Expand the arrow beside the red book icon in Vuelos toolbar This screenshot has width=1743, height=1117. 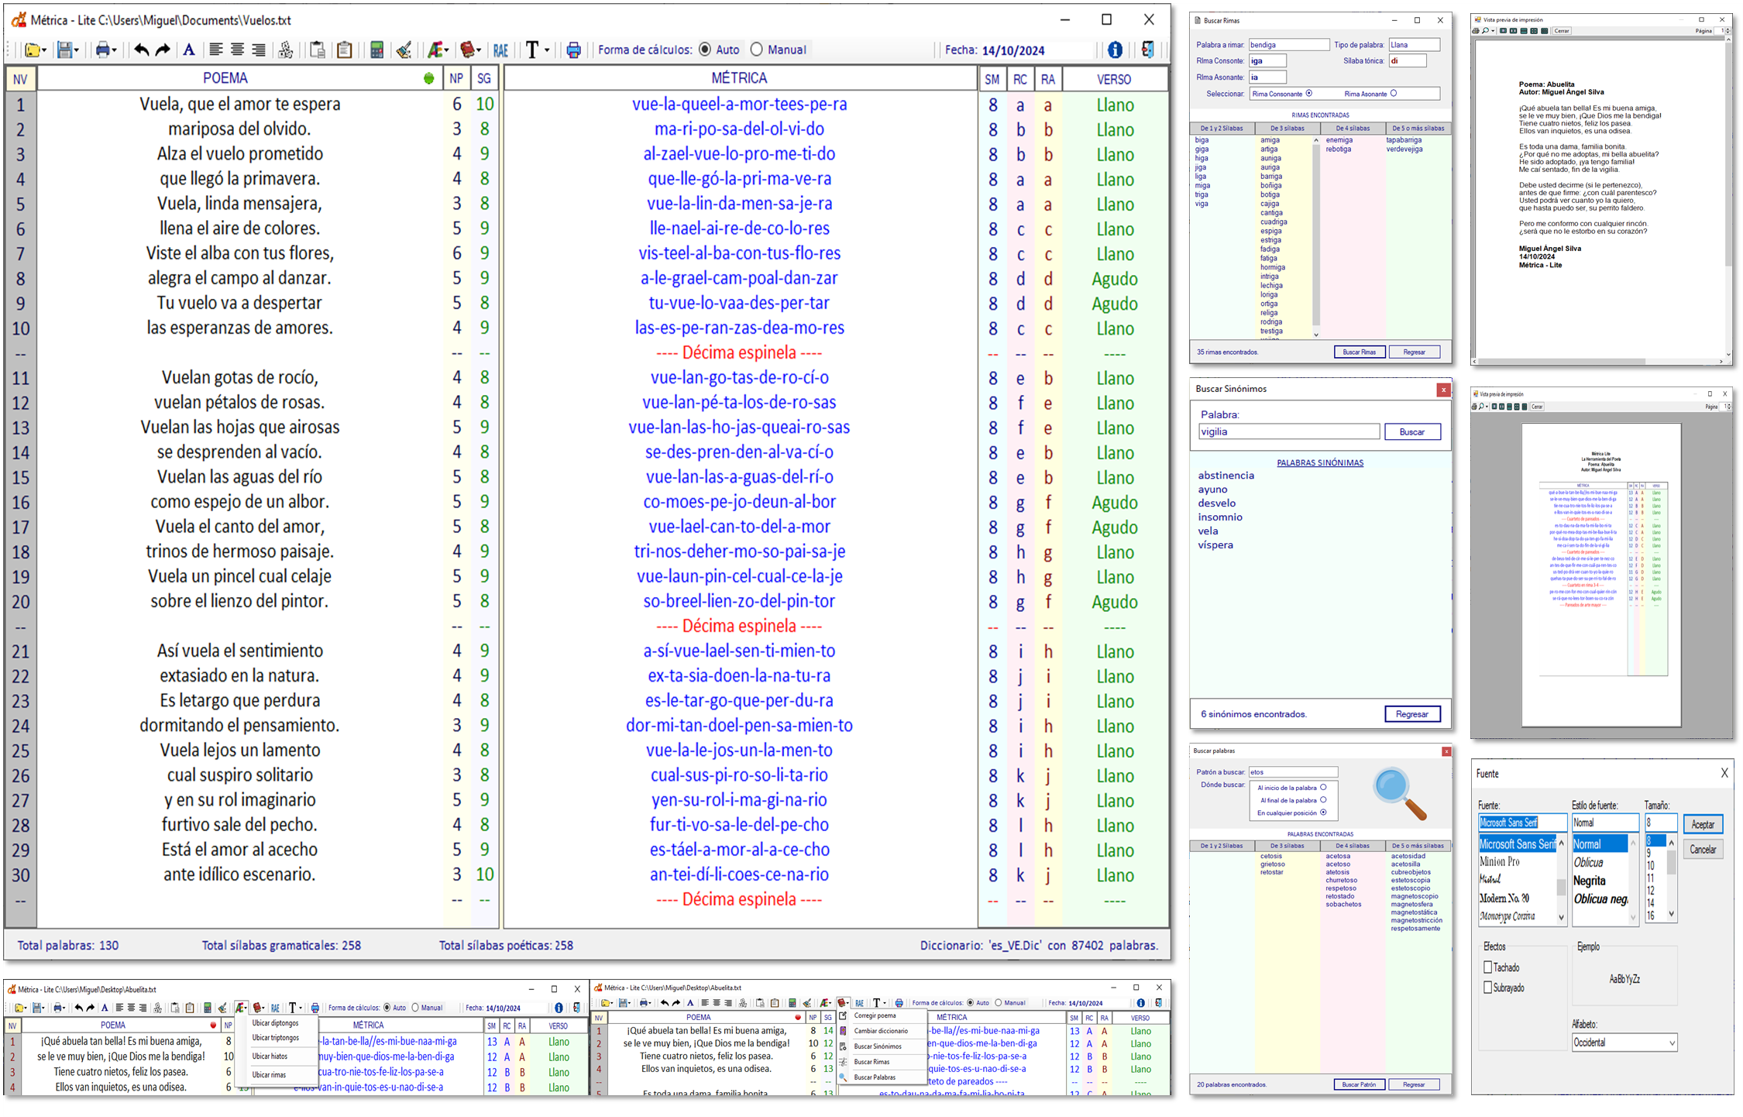pos(478,51)
